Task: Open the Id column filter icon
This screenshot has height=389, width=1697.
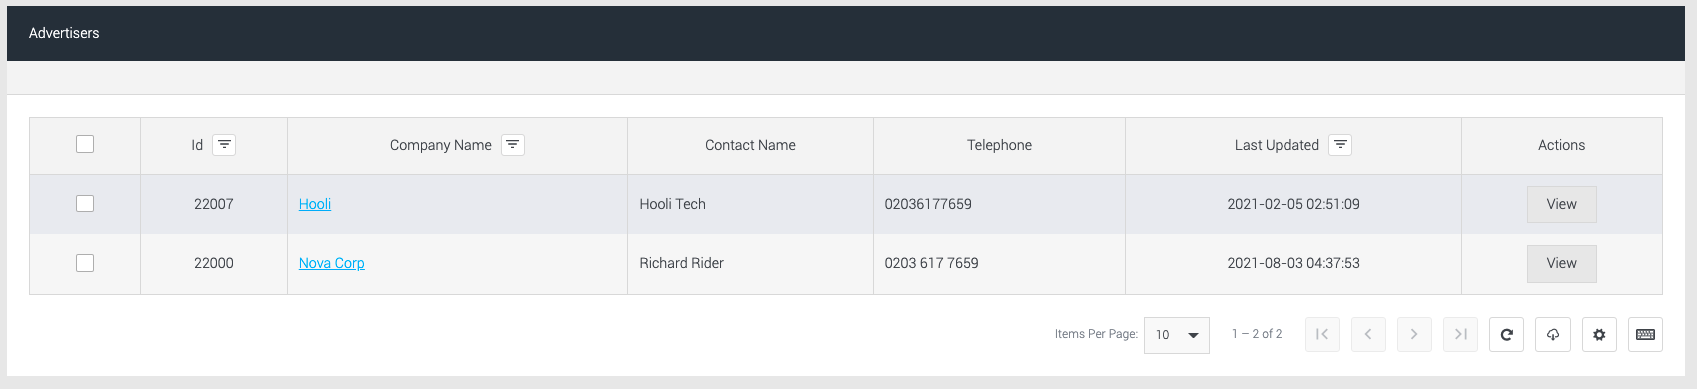Action: (x=225, y=145)
